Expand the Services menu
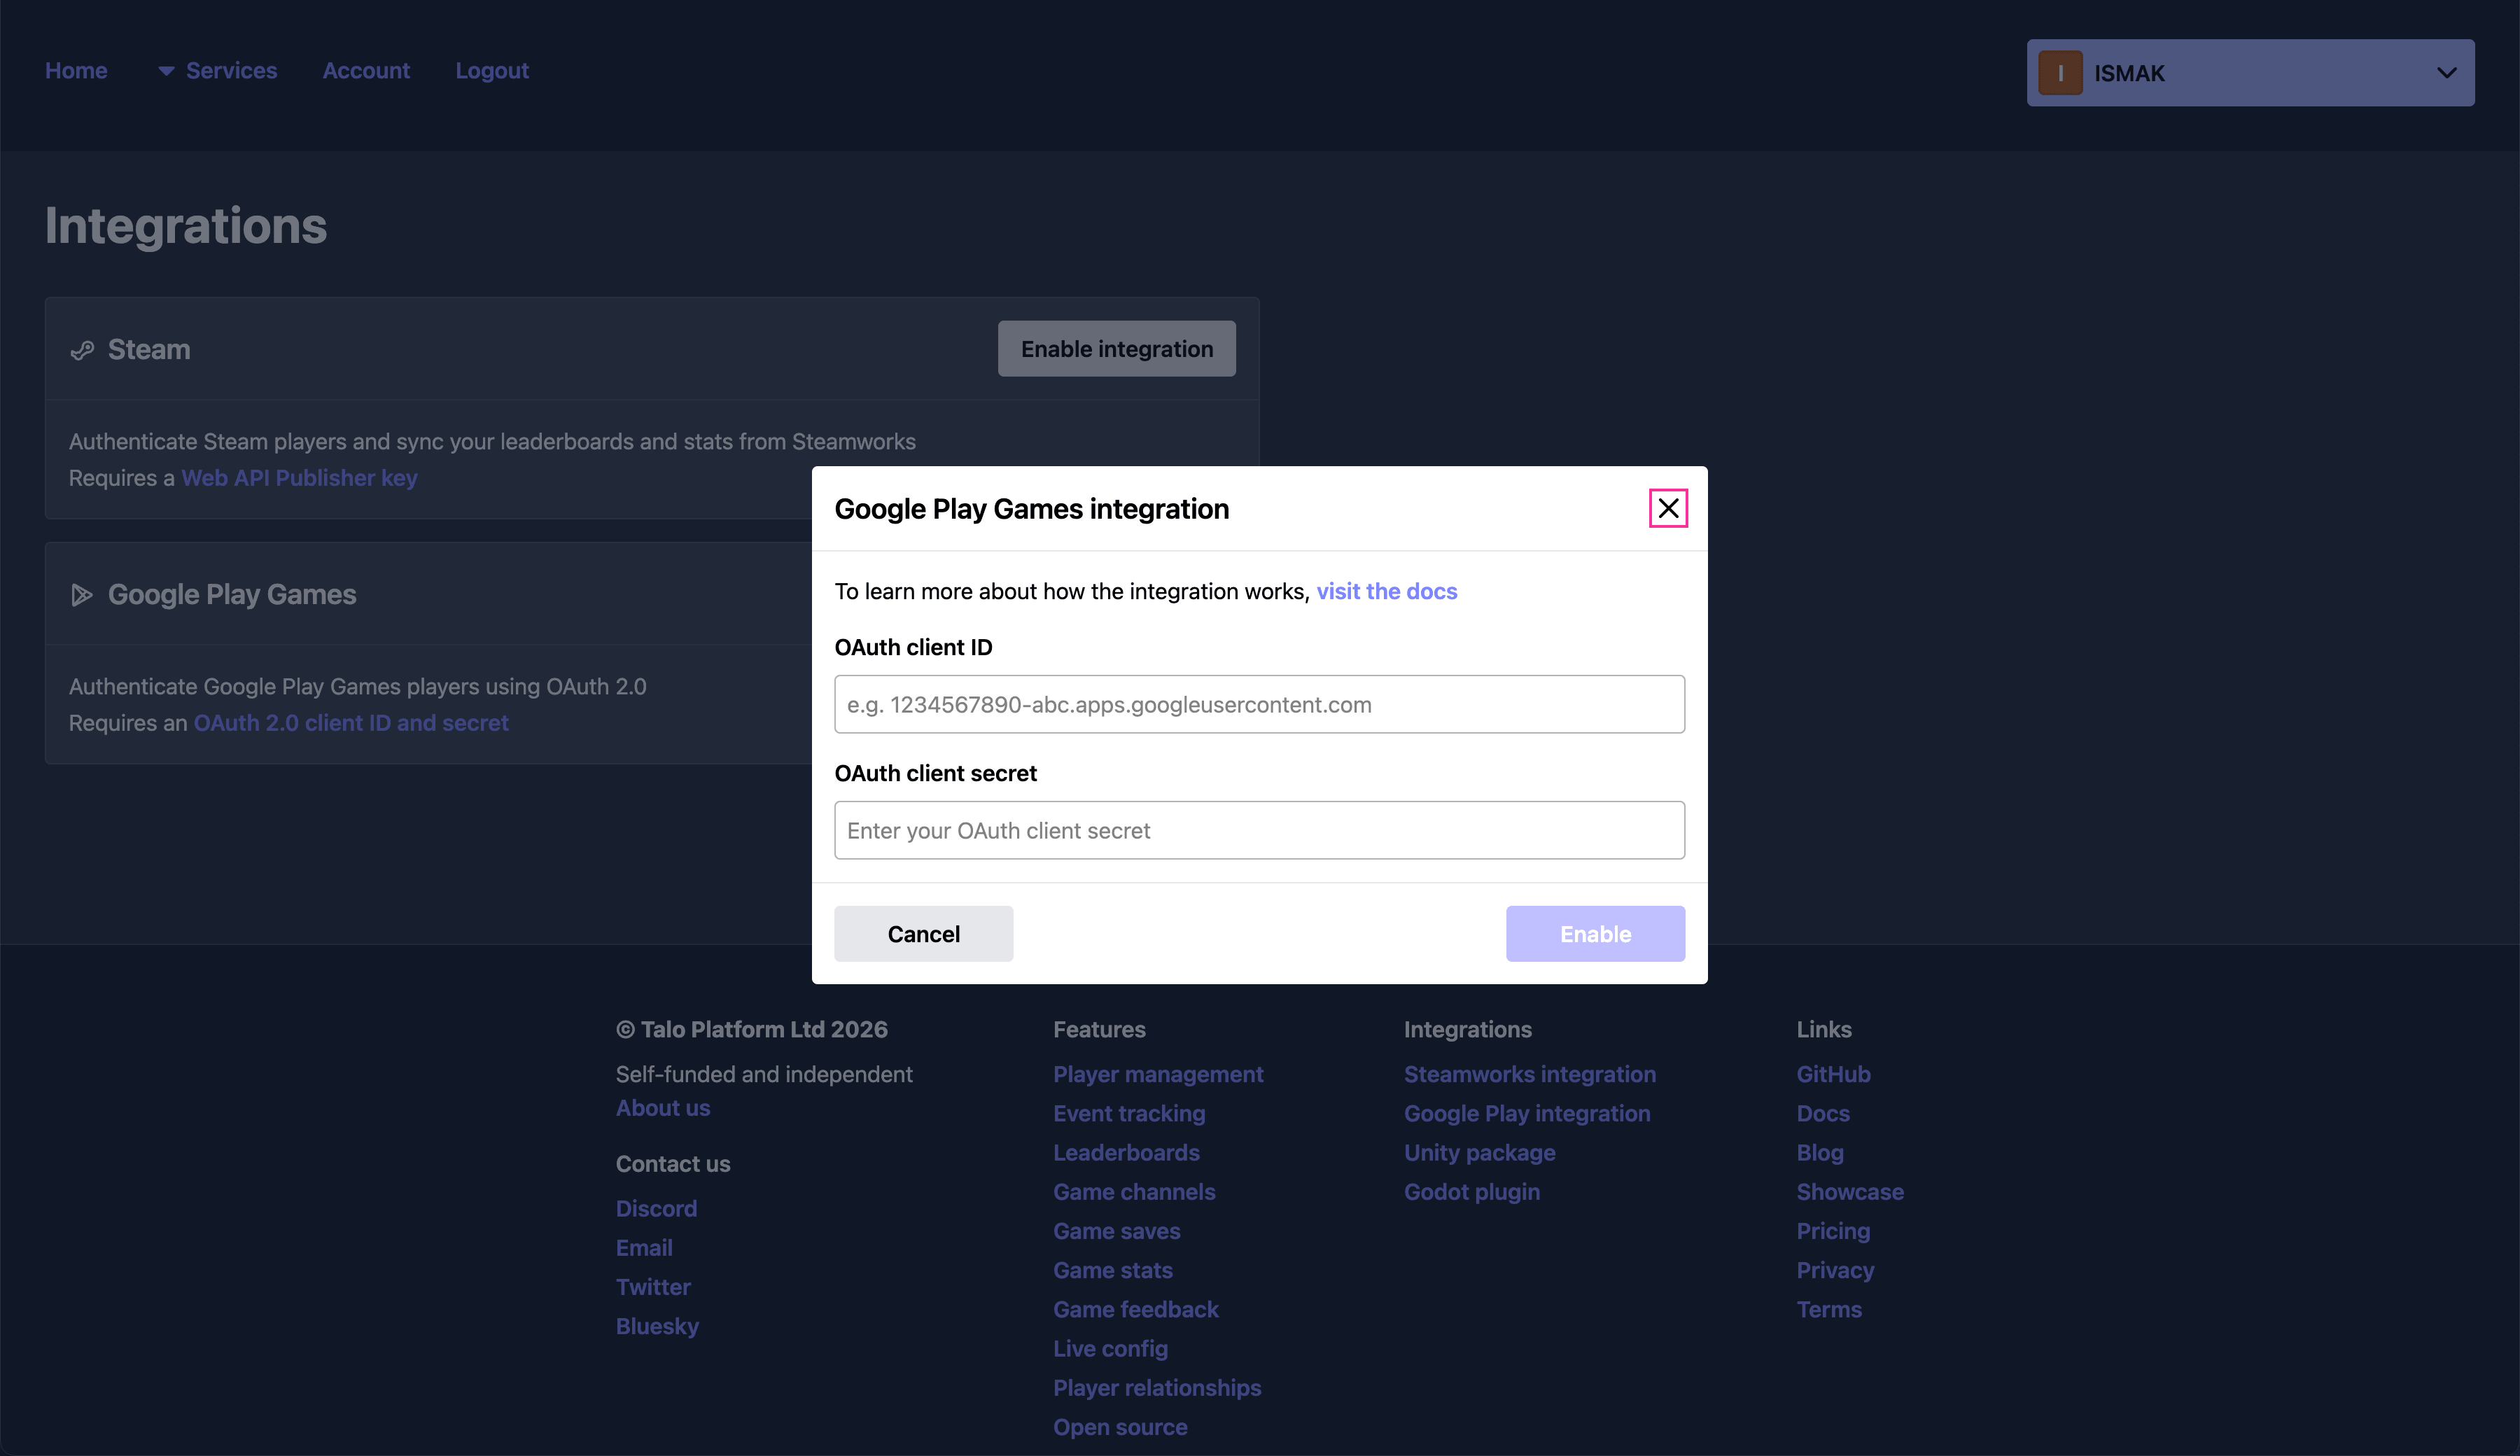Viewport: 2520px width, 1456px height. 231,71
